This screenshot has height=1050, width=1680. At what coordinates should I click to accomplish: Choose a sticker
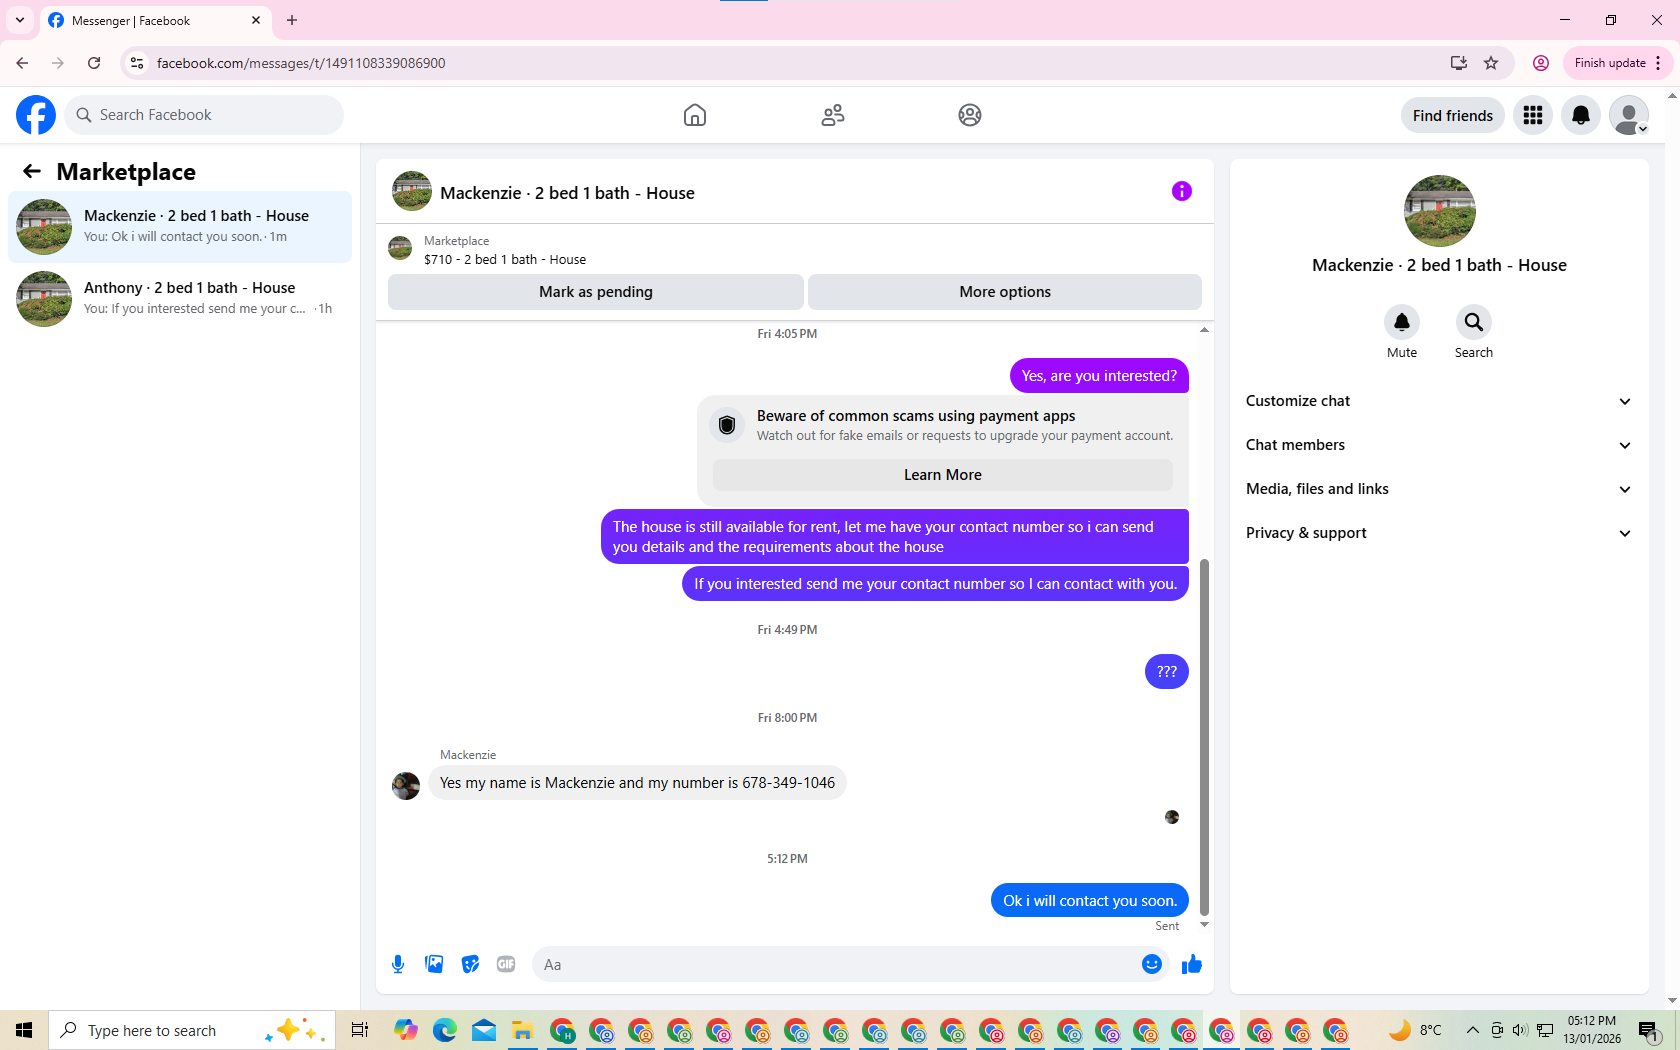pyautogui.click(x=470, y=964)
